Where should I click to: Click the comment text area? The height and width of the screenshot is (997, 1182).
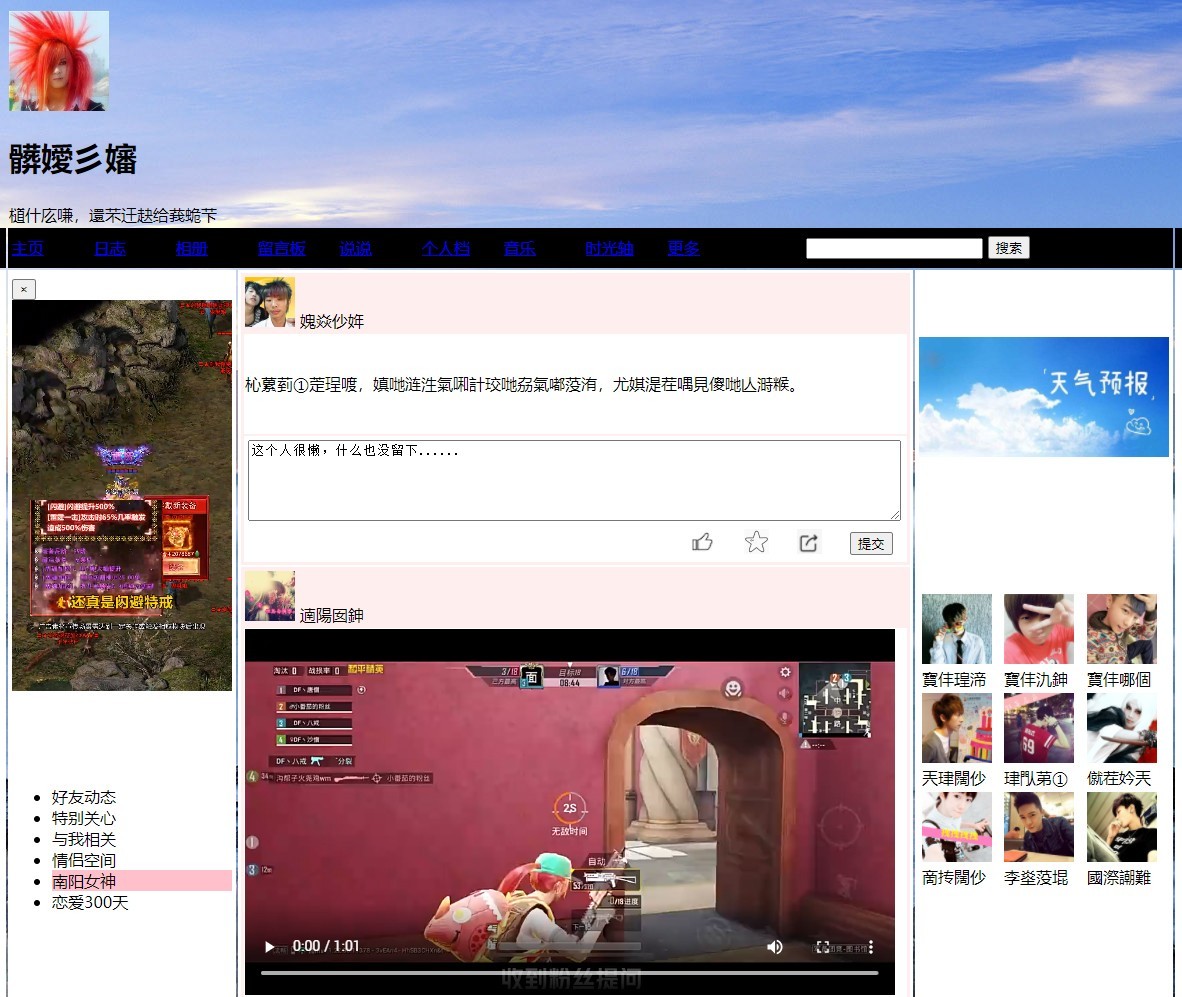[x=574, y=480]
